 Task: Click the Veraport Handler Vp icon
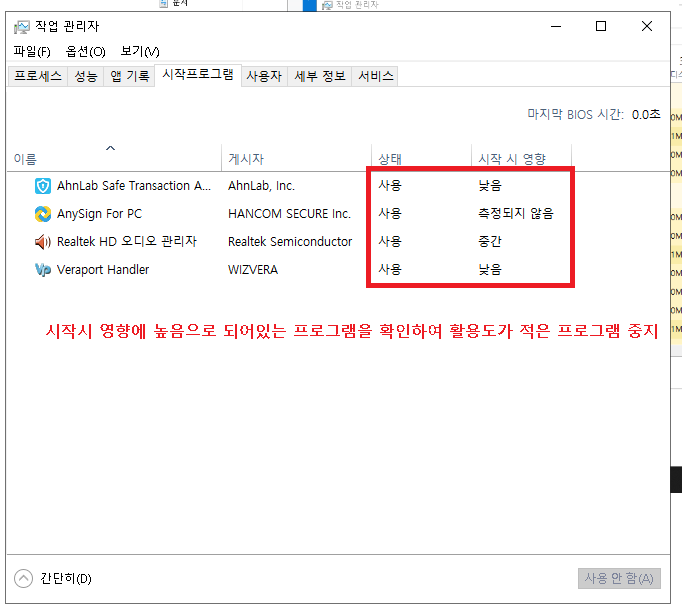point(43,270)
